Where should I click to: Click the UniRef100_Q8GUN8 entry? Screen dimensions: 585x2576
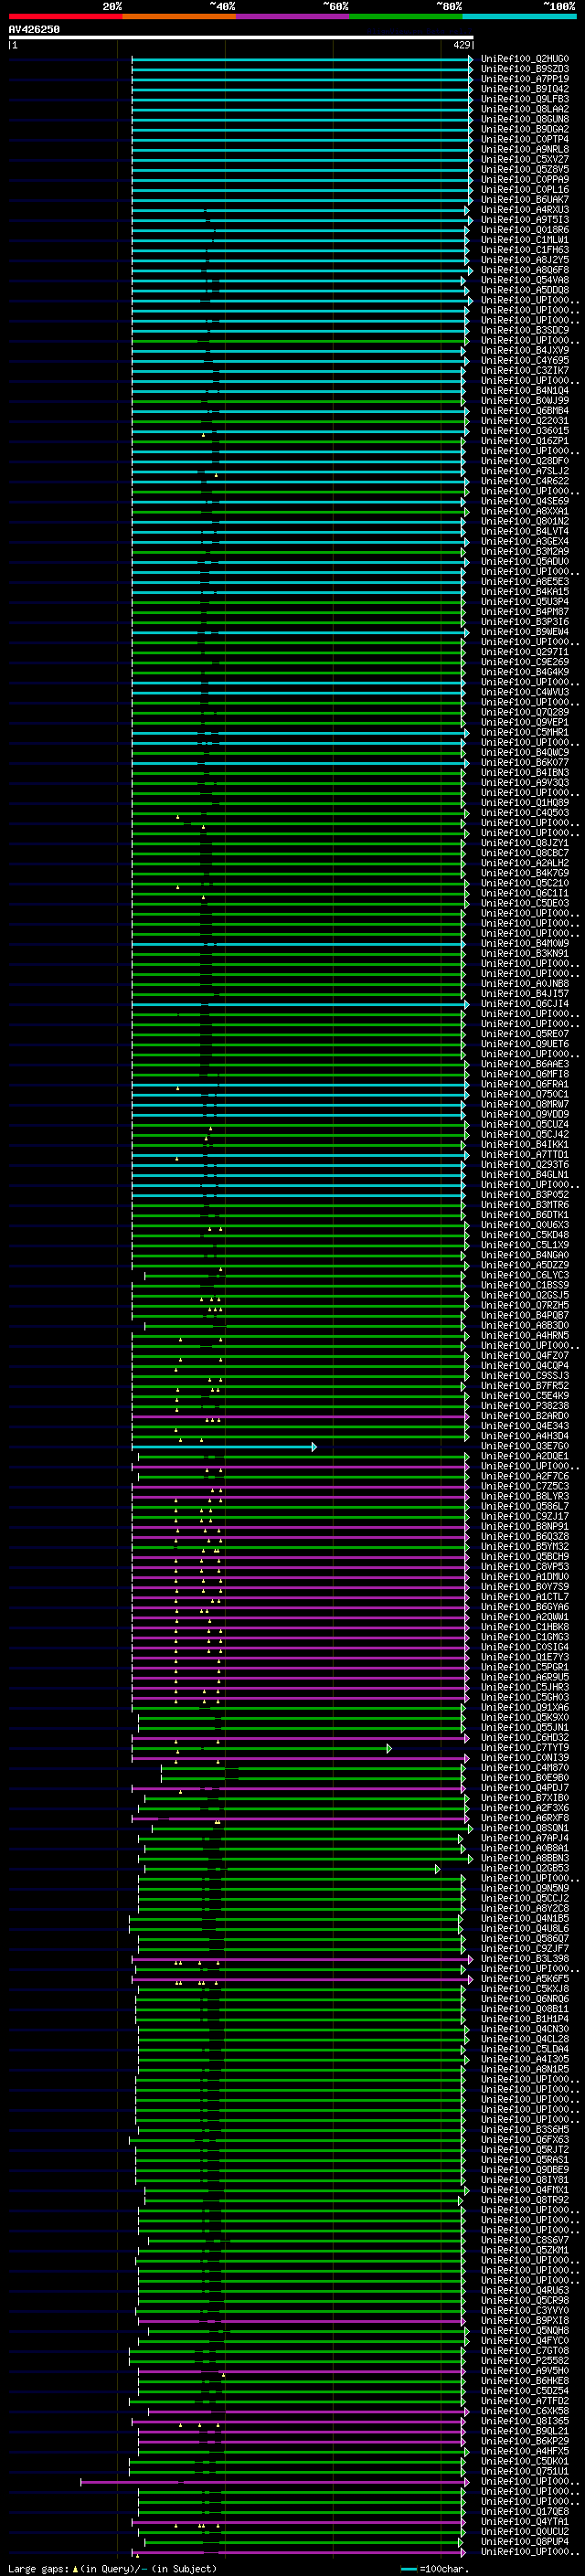coord(524,119)
